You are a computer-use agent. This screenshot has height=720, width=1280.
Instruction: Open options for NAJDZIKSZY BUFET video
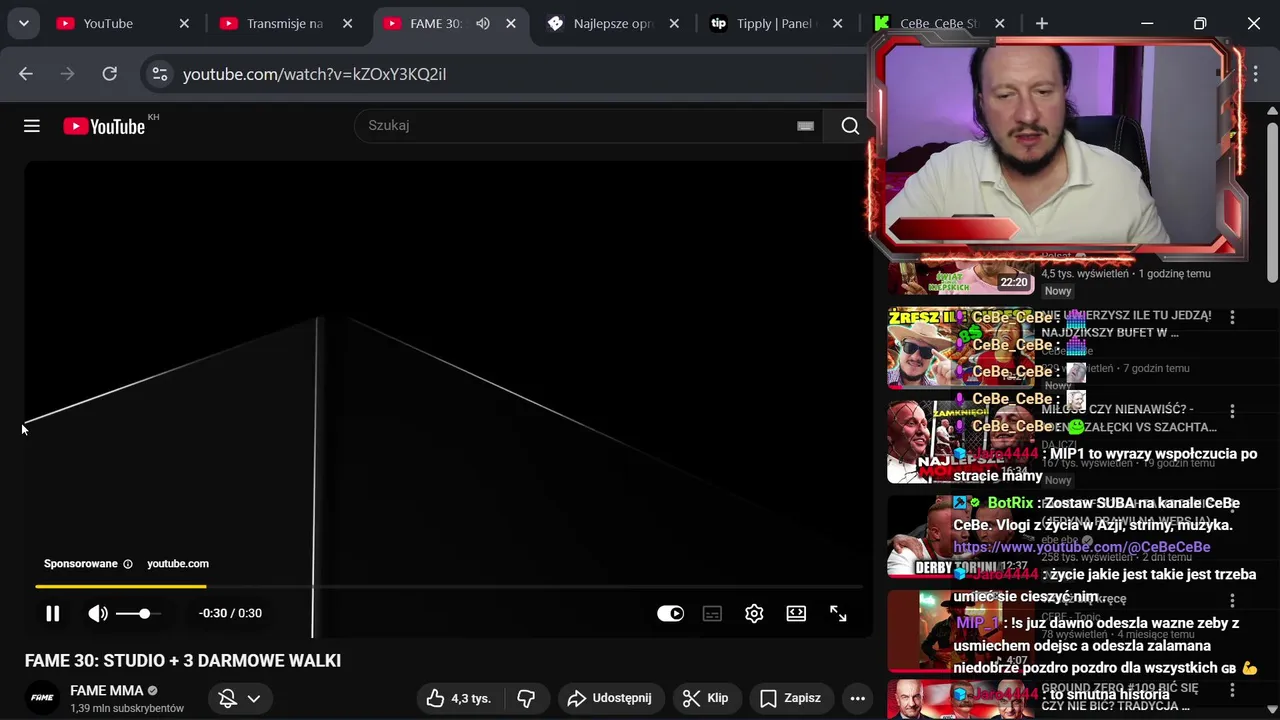pos(1232,317)
